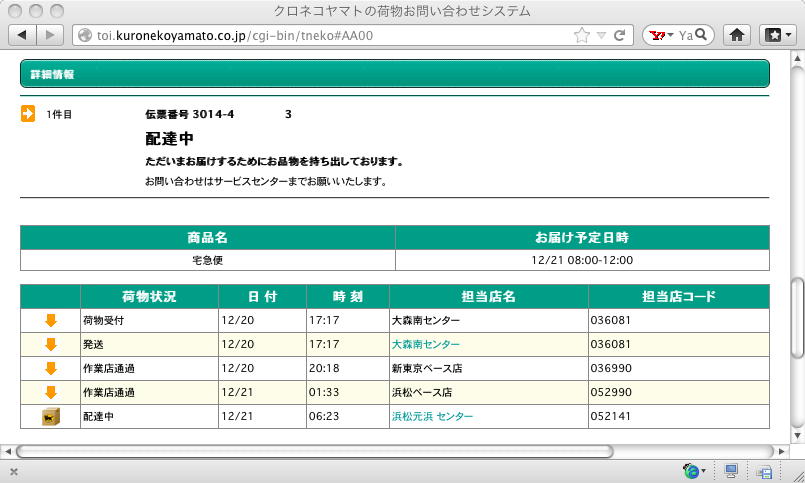Click the 担当店コード column header

[x=679, y=296]
